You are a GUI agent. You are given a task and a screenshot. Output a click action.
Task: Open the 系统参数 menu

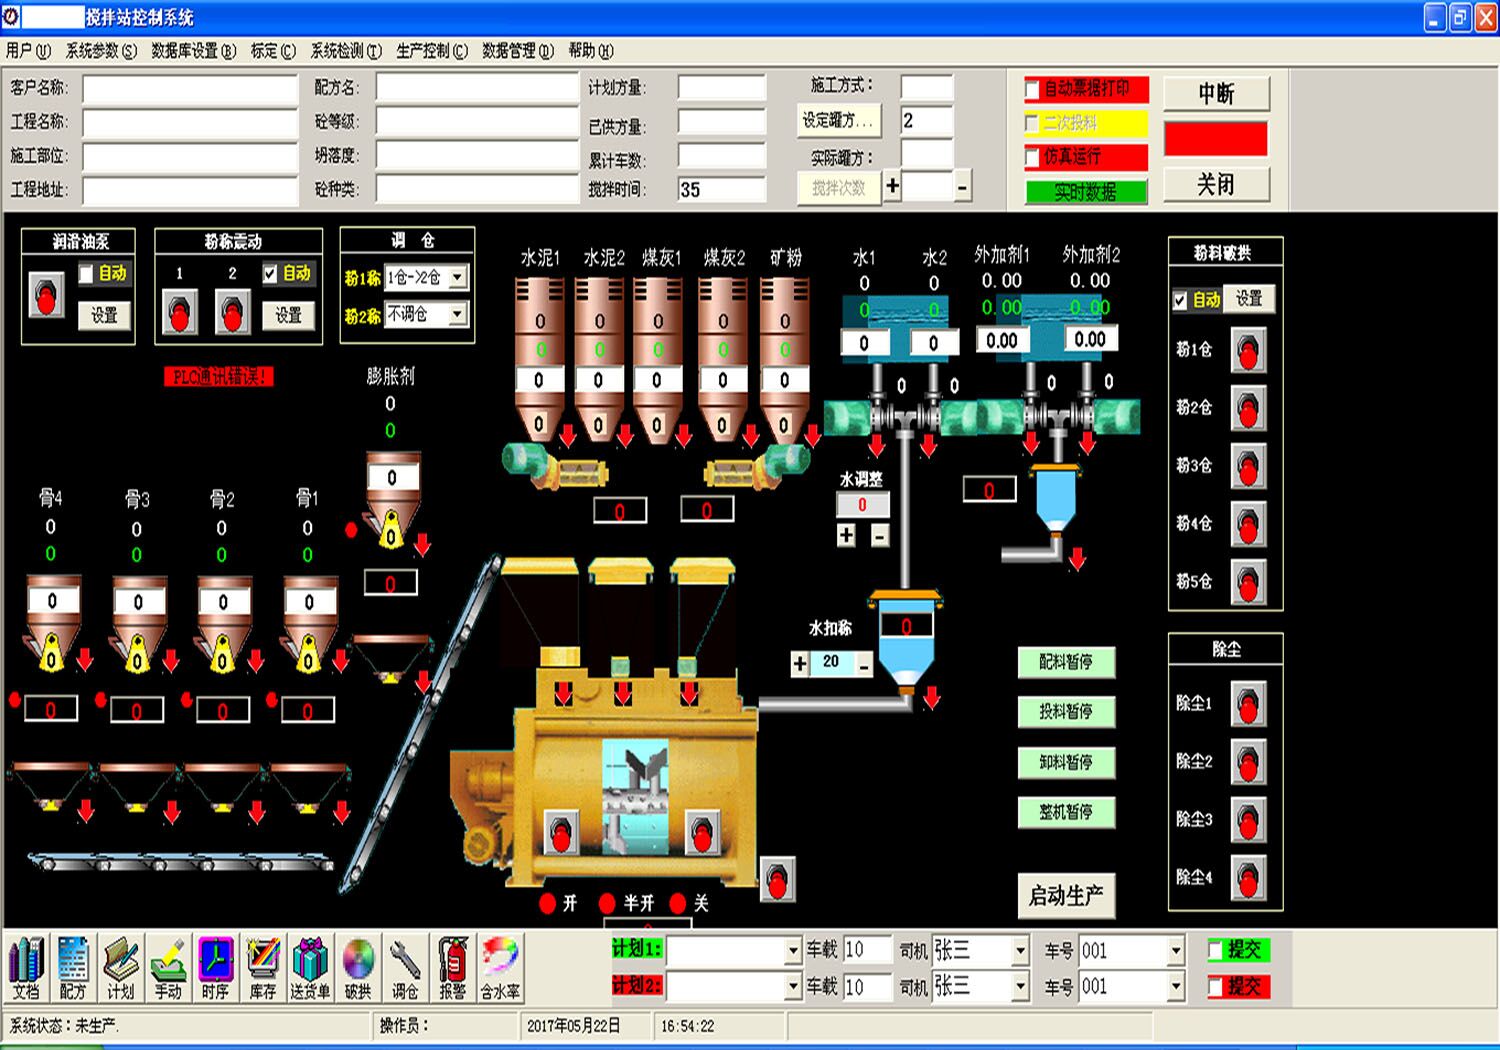(101, 51)
